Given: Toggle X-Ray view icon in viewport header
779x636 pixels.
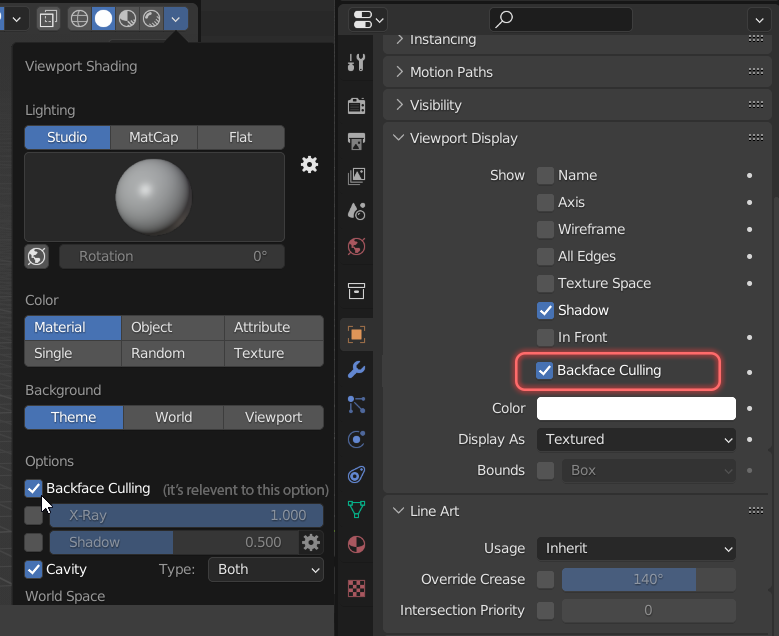Looking at the screenshot, I should click(48, 19).
